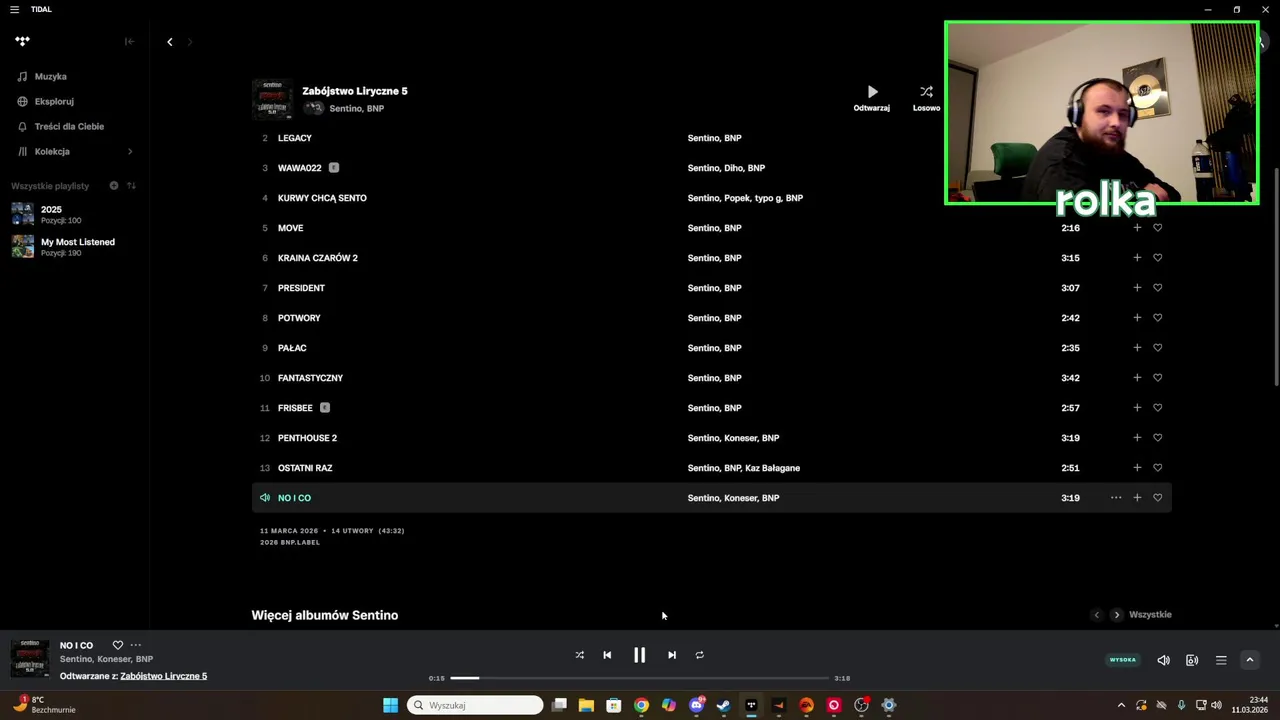This screenshot has height=720, width=1280.
Task: Click the Windows Start button
Action: [x=390, y=705]
